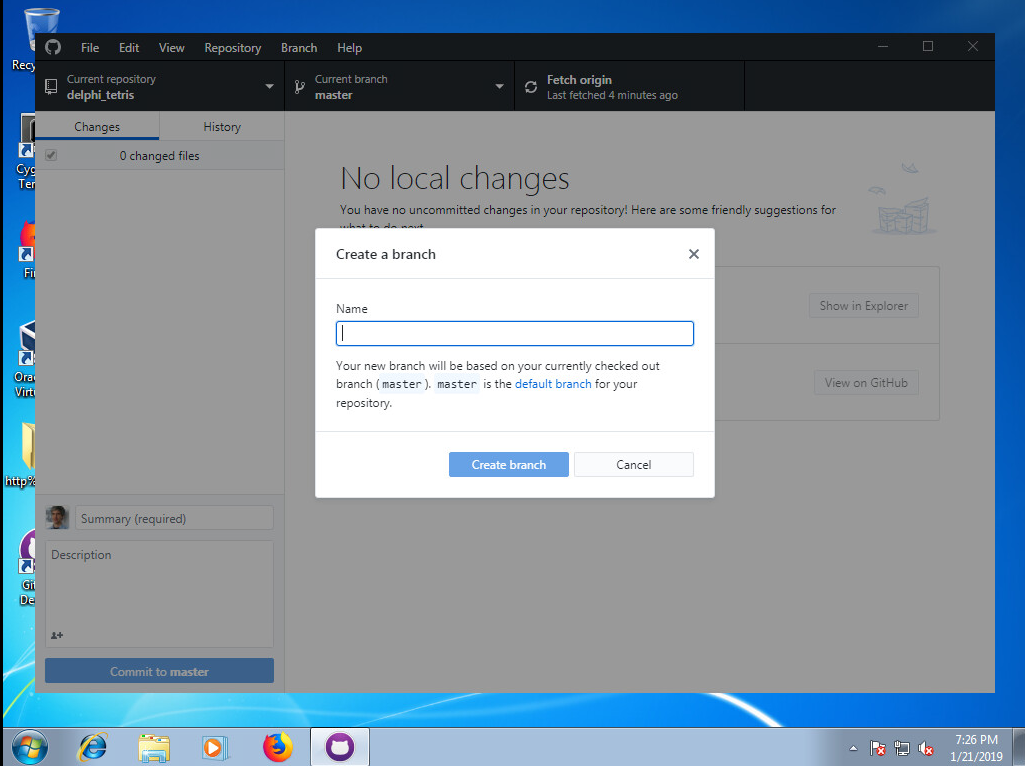The height and width of the screenshot is (766, 1025).
Task: Open the Repository menu
Action: (232, 48)
